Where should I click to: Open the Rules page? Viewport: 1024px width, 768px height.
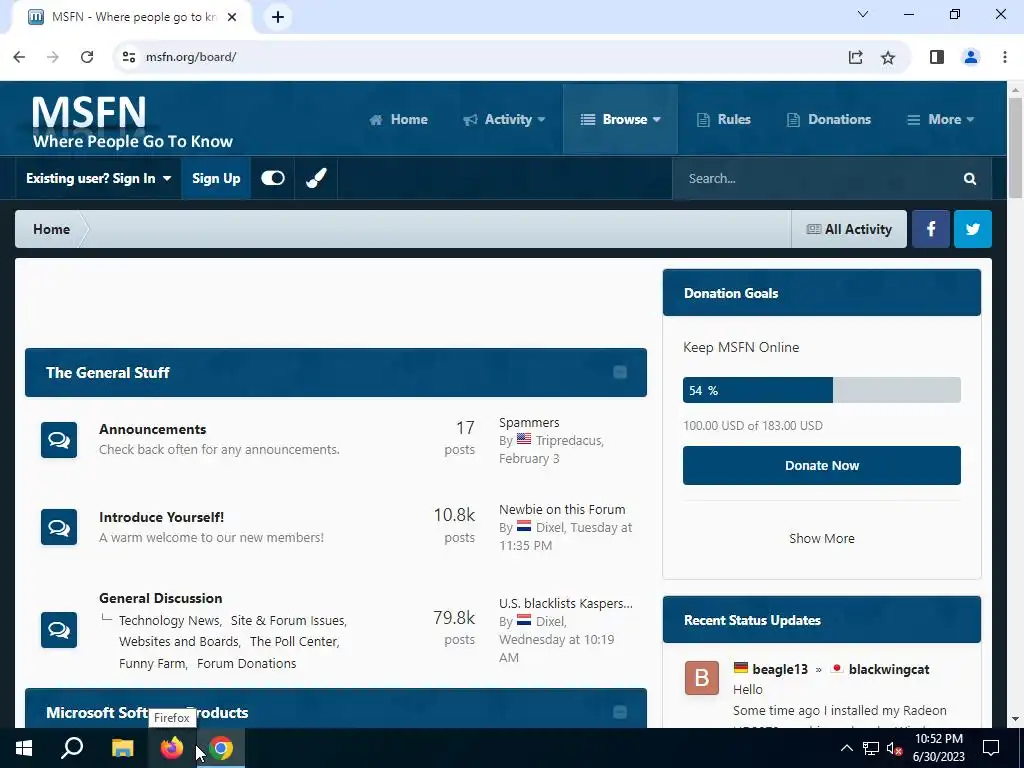pyautogui.click(x=724, y=120)
